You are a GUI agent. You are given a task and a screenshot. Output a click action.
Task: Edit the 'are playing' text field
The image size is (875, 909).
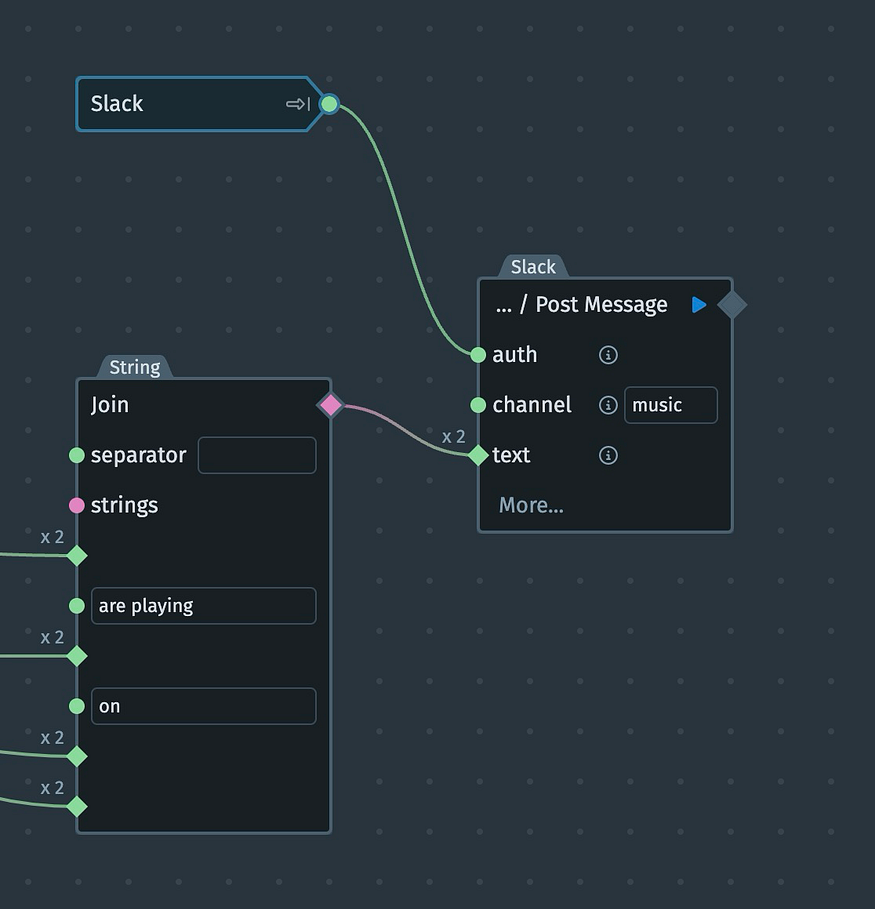pos(204,606)
